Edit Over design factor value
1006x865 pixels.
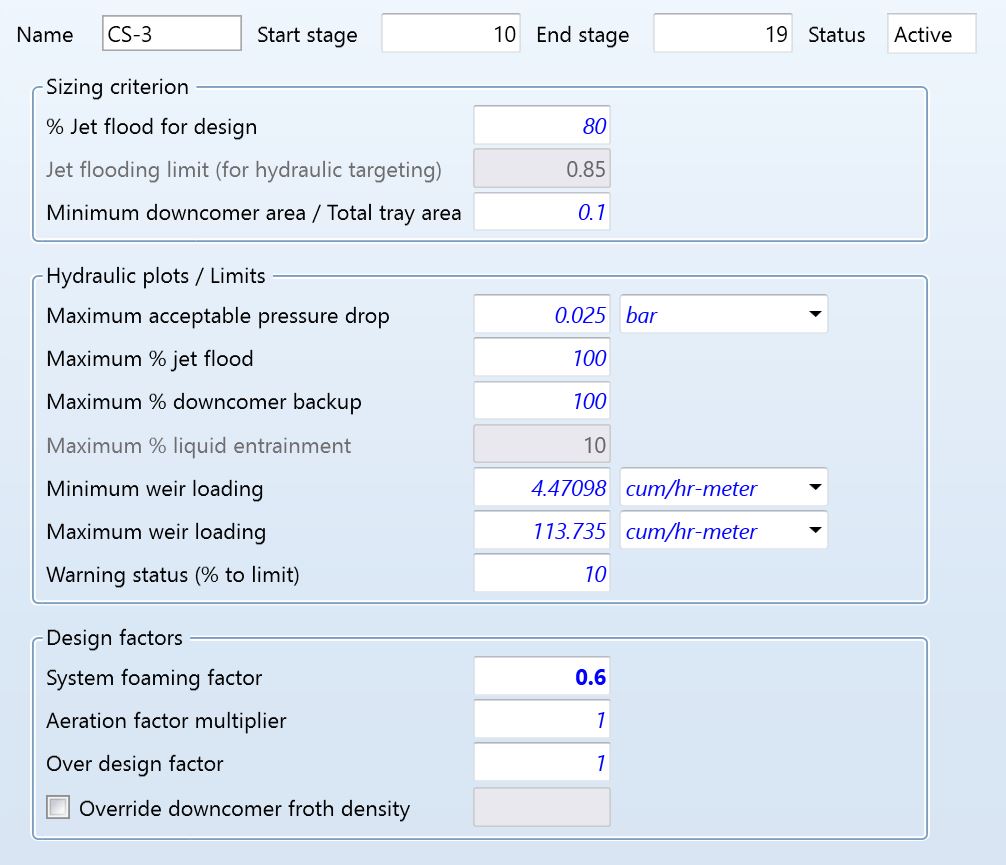tap(541, 764)
